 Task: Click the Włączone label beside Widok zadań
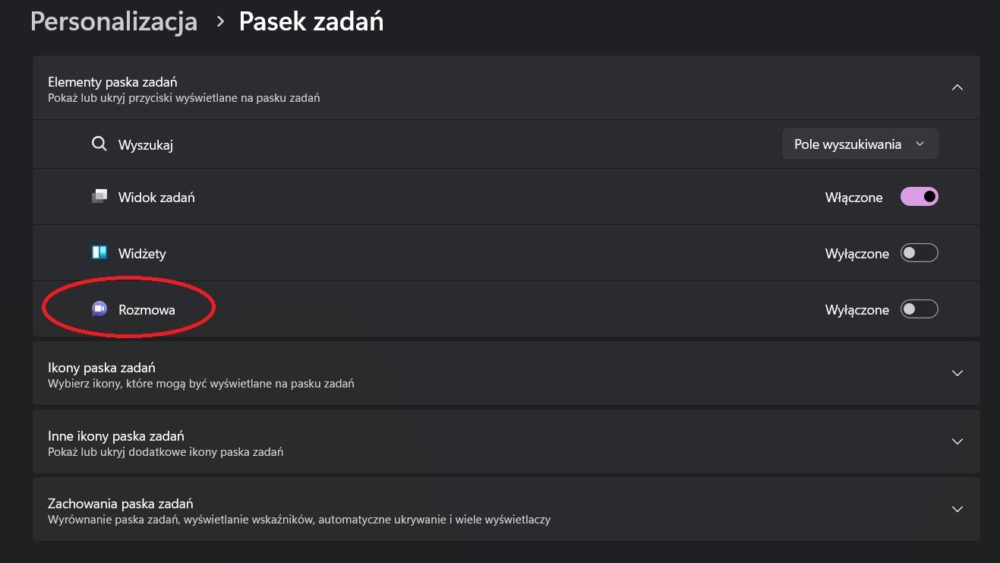pos(853,198)
